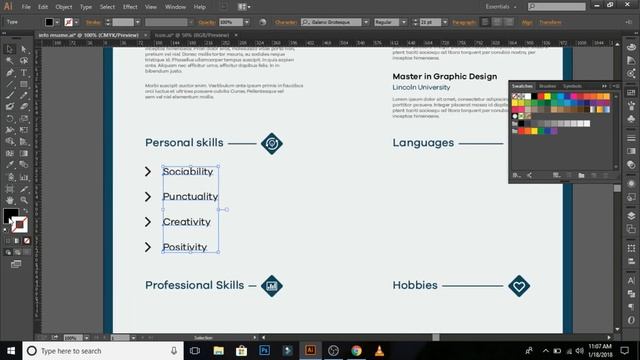Open the Object menu
The width and height of the screenshot is (640, 360).
tap(64, 7)
